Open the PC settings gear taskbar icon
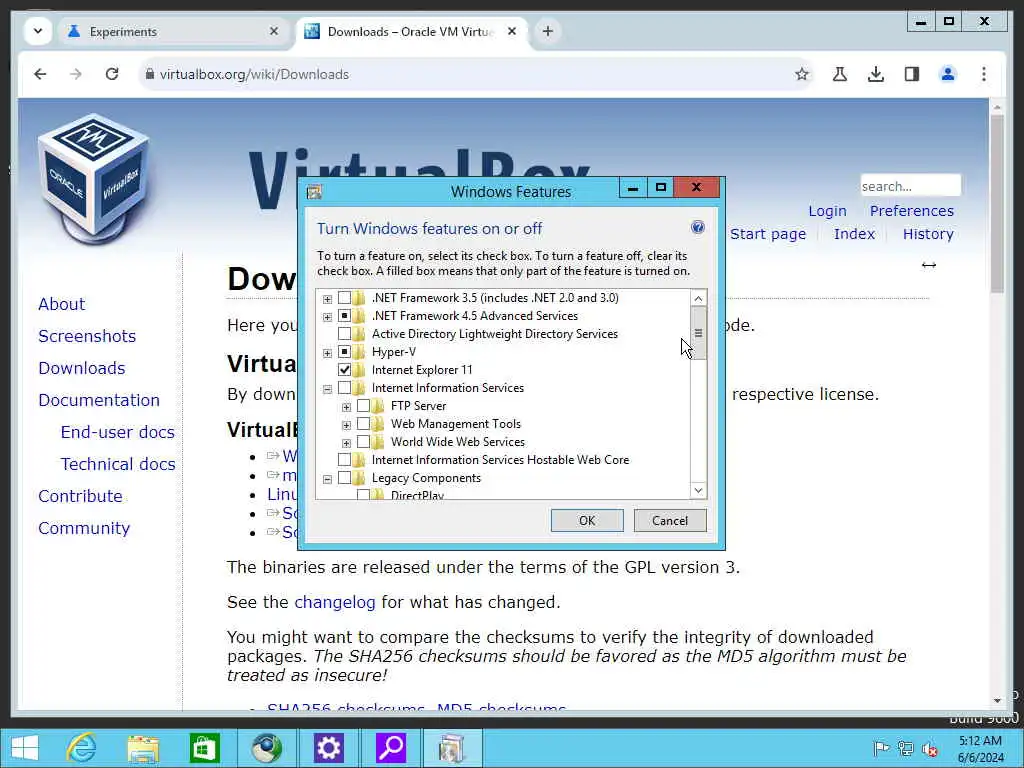Viewport: 1024px width, 768px height. tap(328, 748)
